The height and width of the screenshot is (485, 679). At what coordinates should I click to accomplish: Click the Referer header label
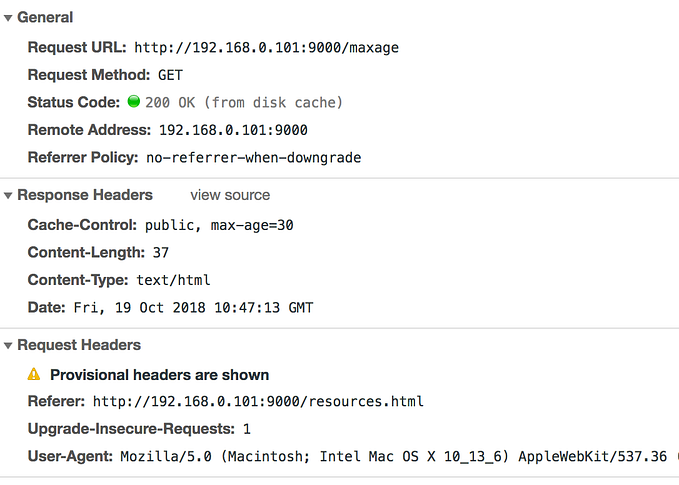tap(56, 401)
